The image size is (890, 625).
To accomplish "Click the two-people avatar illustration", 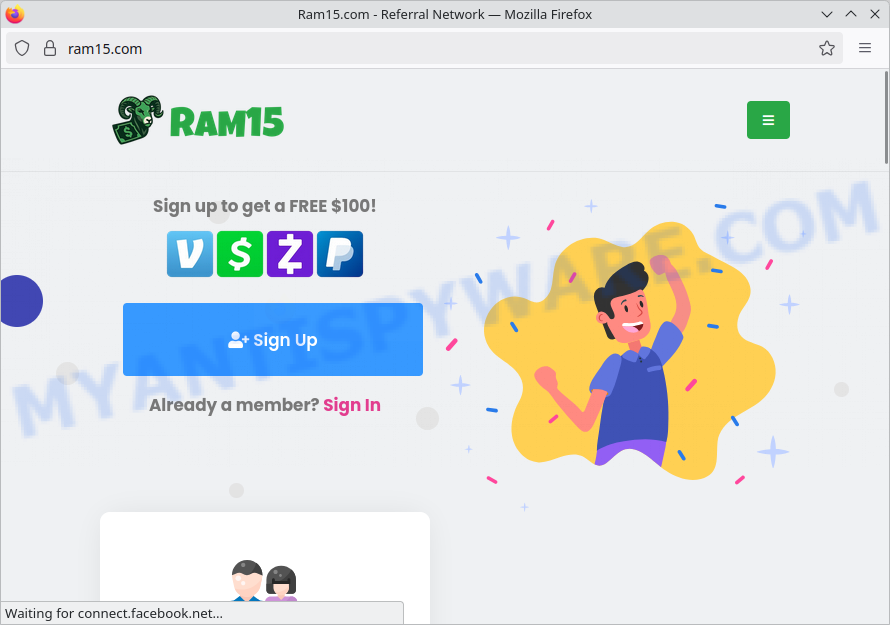I will click(265, 582).
